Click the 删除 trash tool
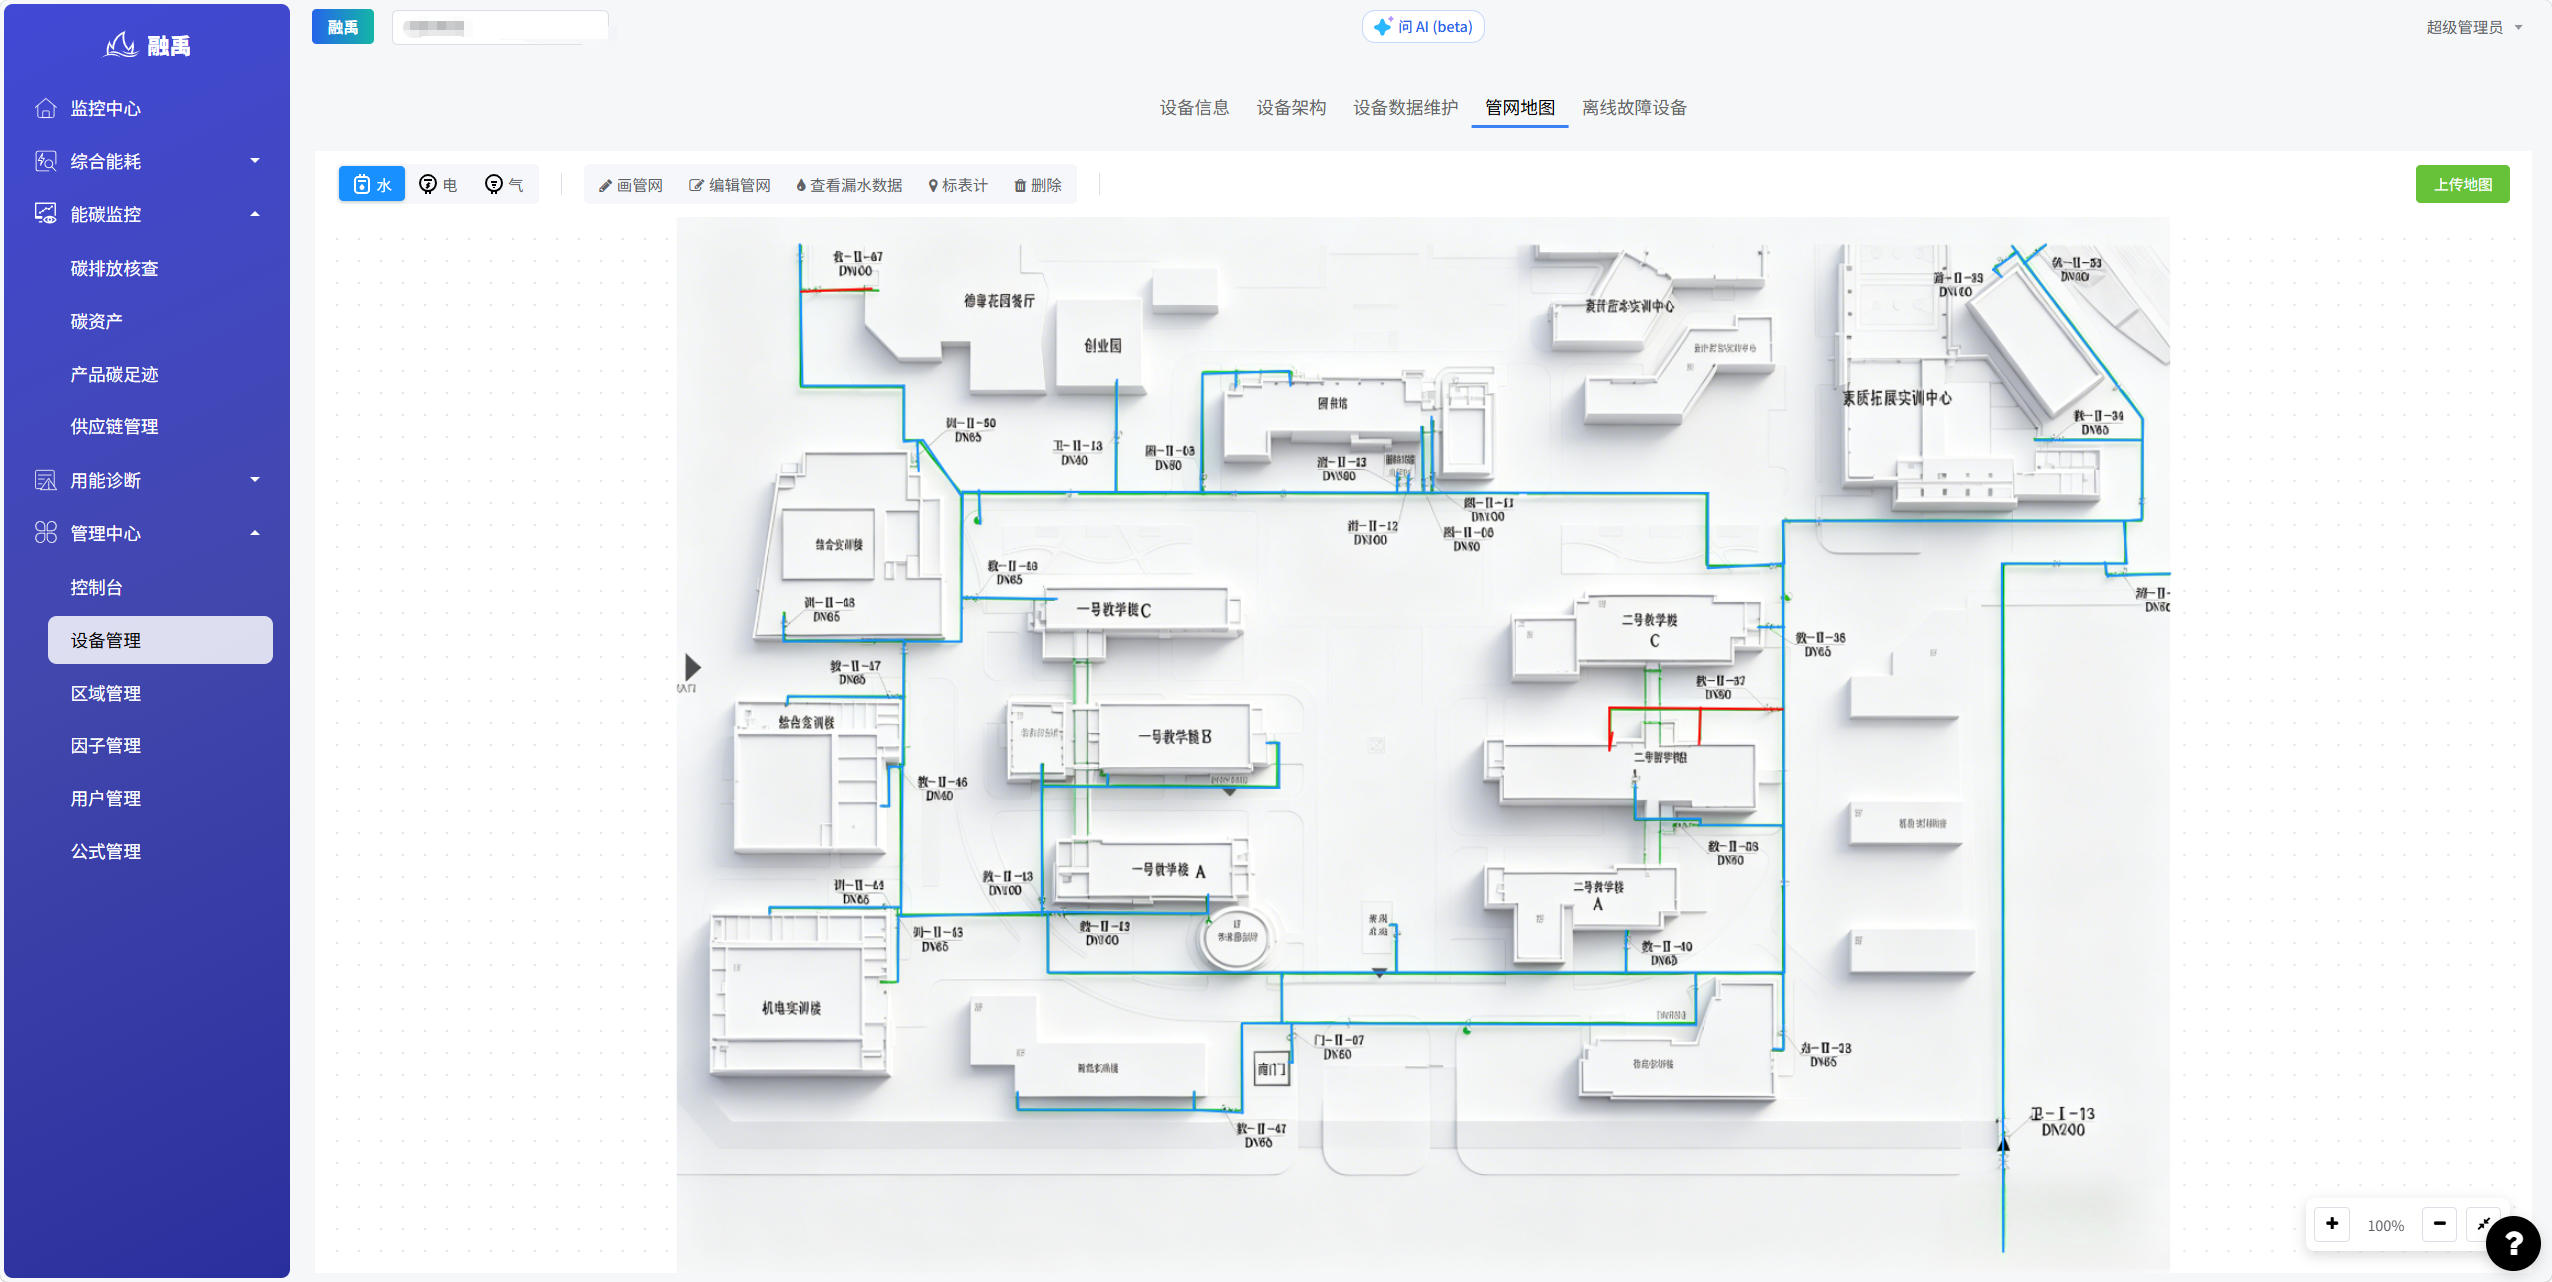Image resolution: width=2552 pixels, height=1282 pixels. pyautogui.click(x=1038, y=185)
